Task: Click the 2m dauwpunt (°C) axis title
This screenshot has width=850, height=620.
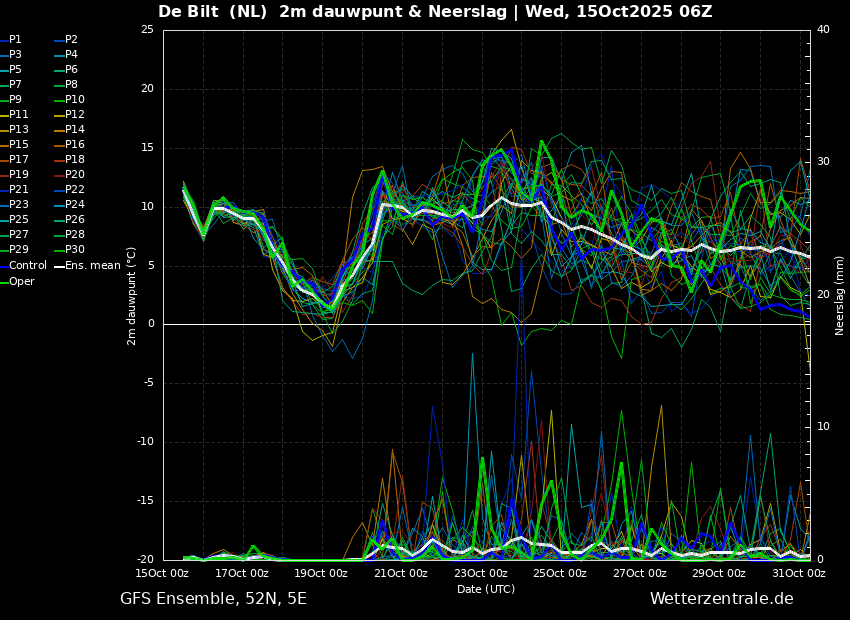Action: click(131, 296)
